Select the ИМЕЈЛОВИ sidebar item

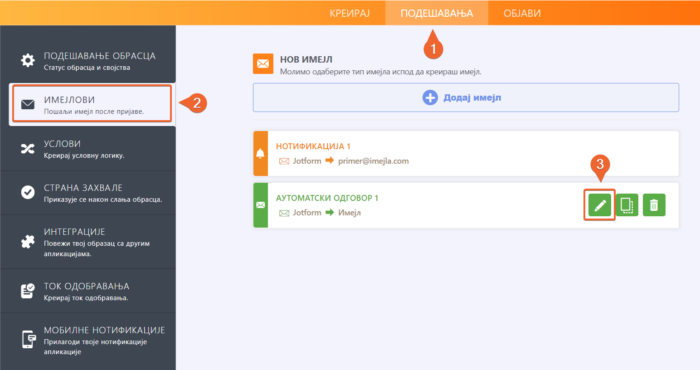pos(92,104)
